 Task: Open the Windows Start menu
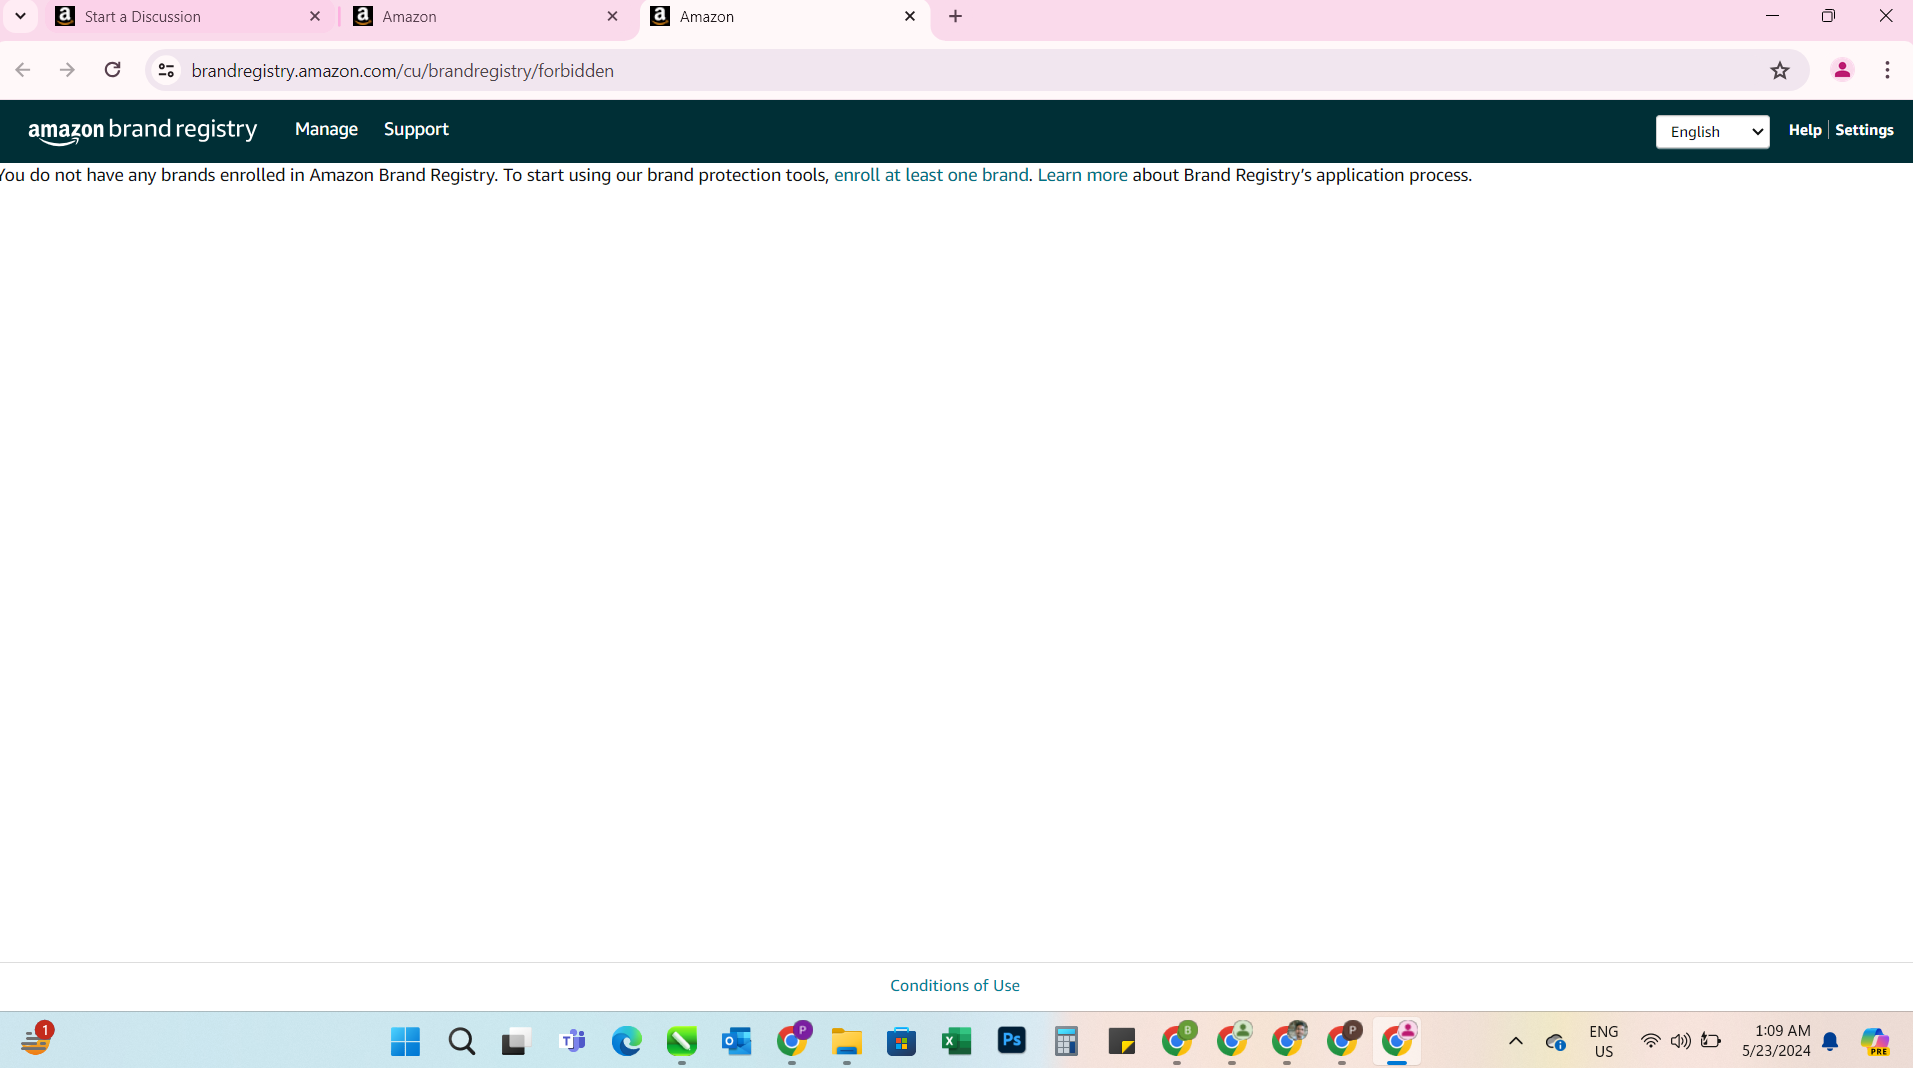(405, 1041)
